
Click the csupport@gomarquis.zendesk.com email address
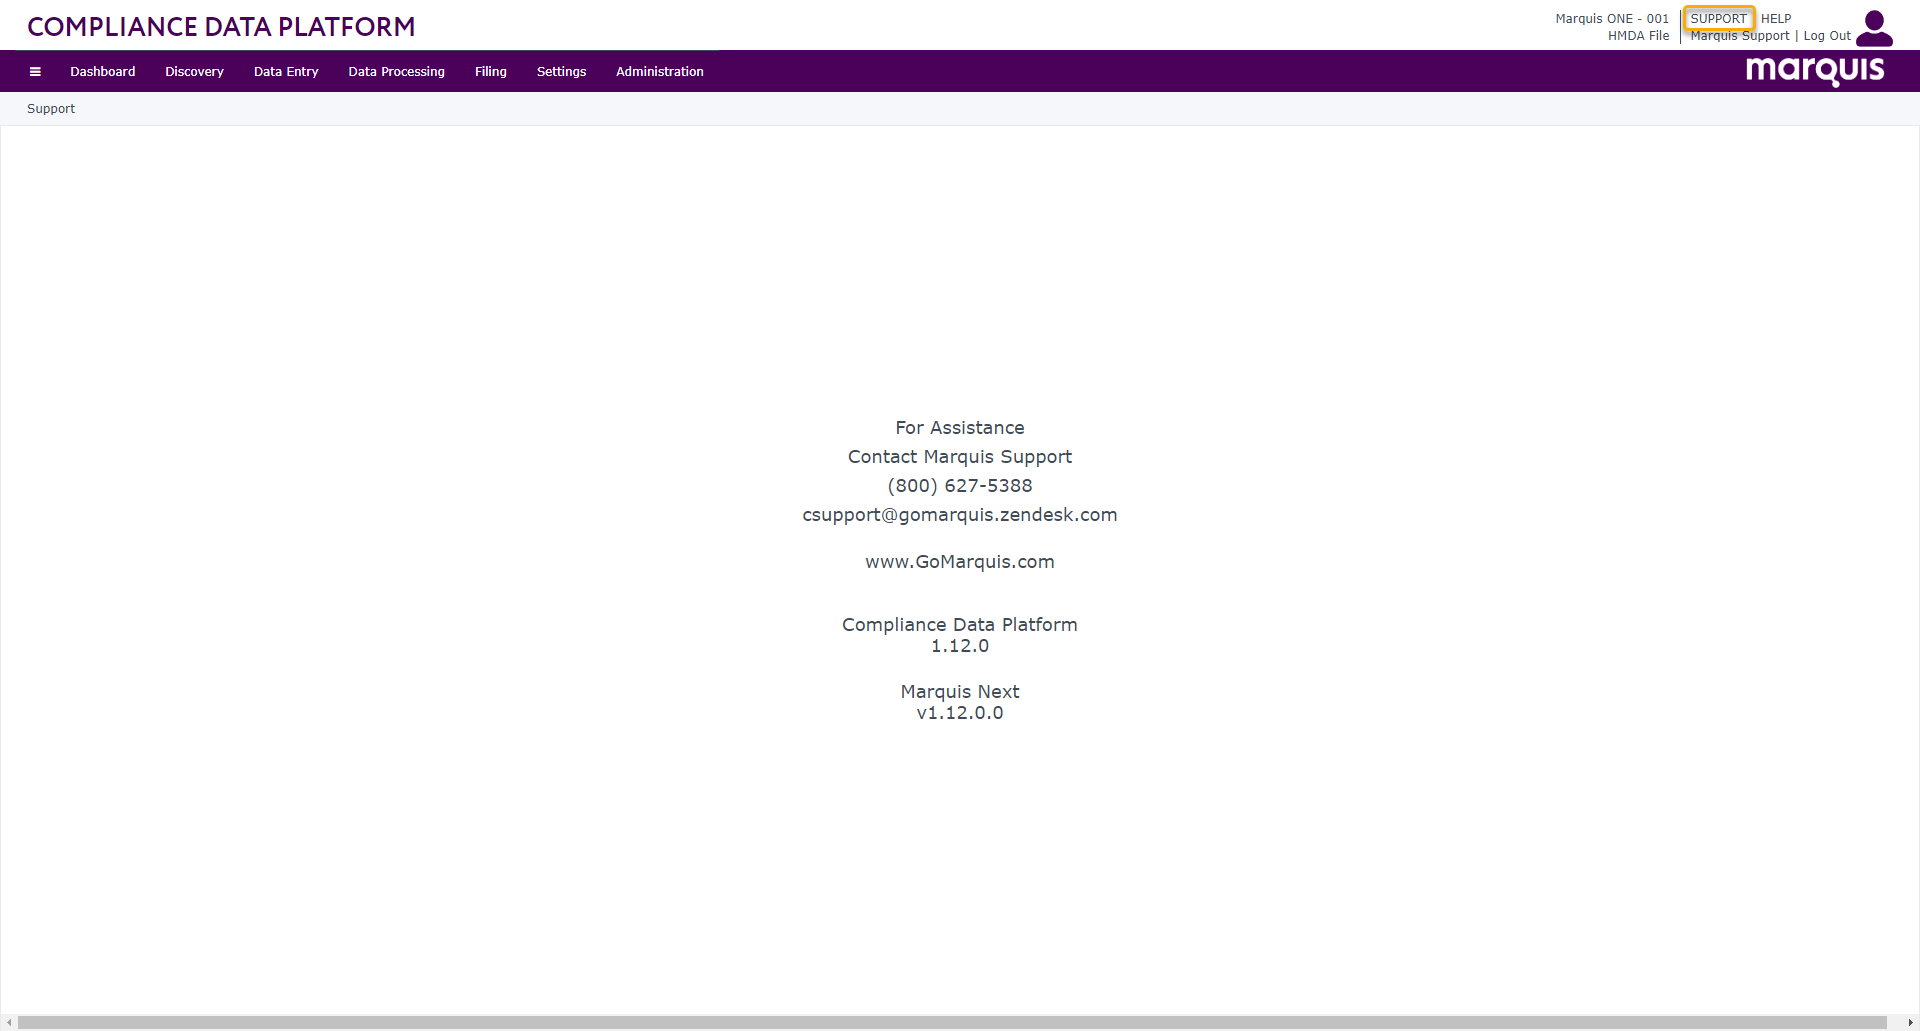[x=960, y=515]
